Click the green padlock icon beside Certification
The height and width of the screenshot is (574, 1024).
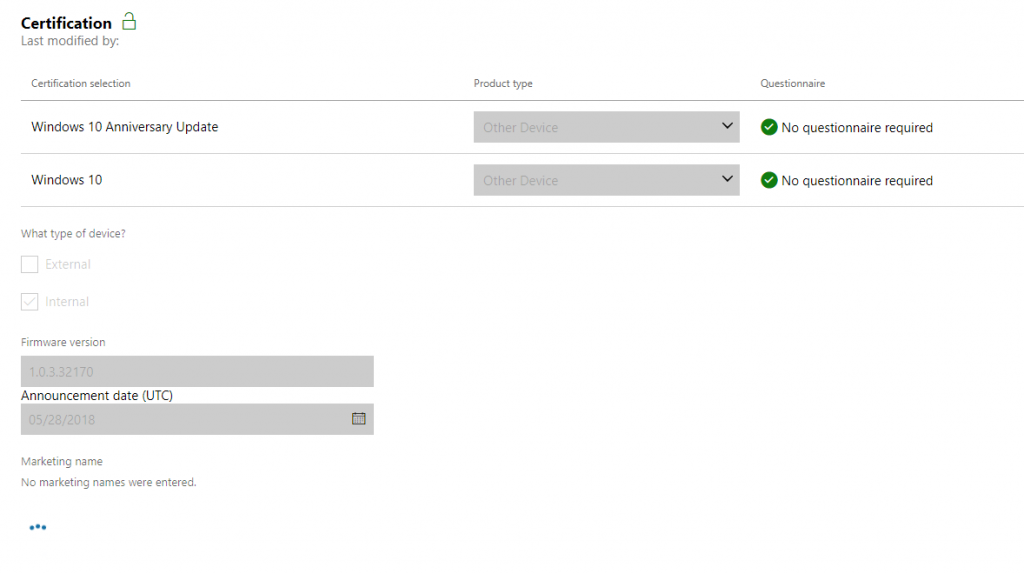tap(129, 22)
